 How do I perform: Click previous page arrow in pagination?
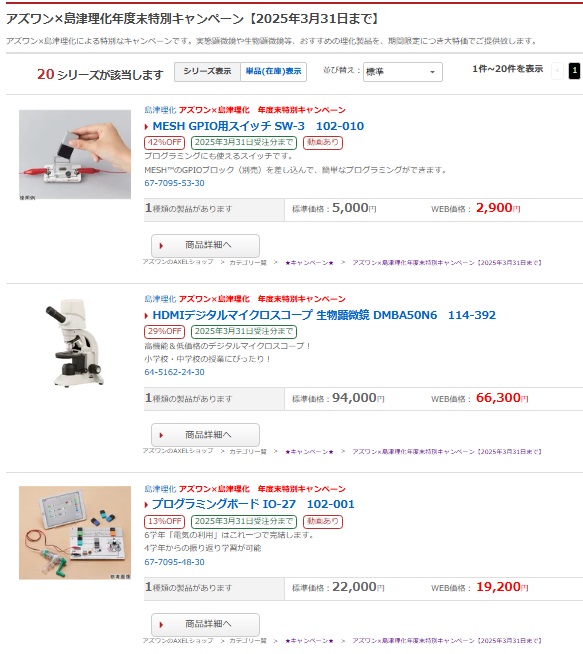557,71
